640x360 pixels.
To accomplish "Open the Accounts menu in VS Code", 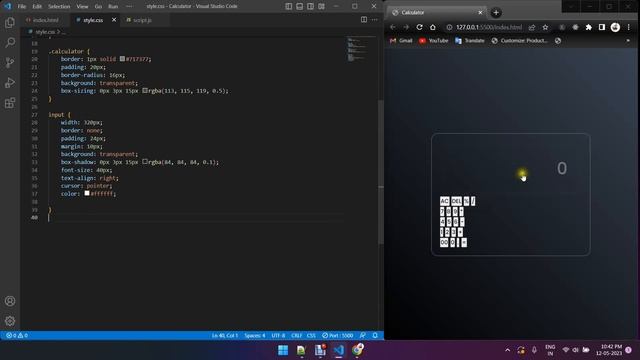I will pyautogui.click(x=10, y=301).
